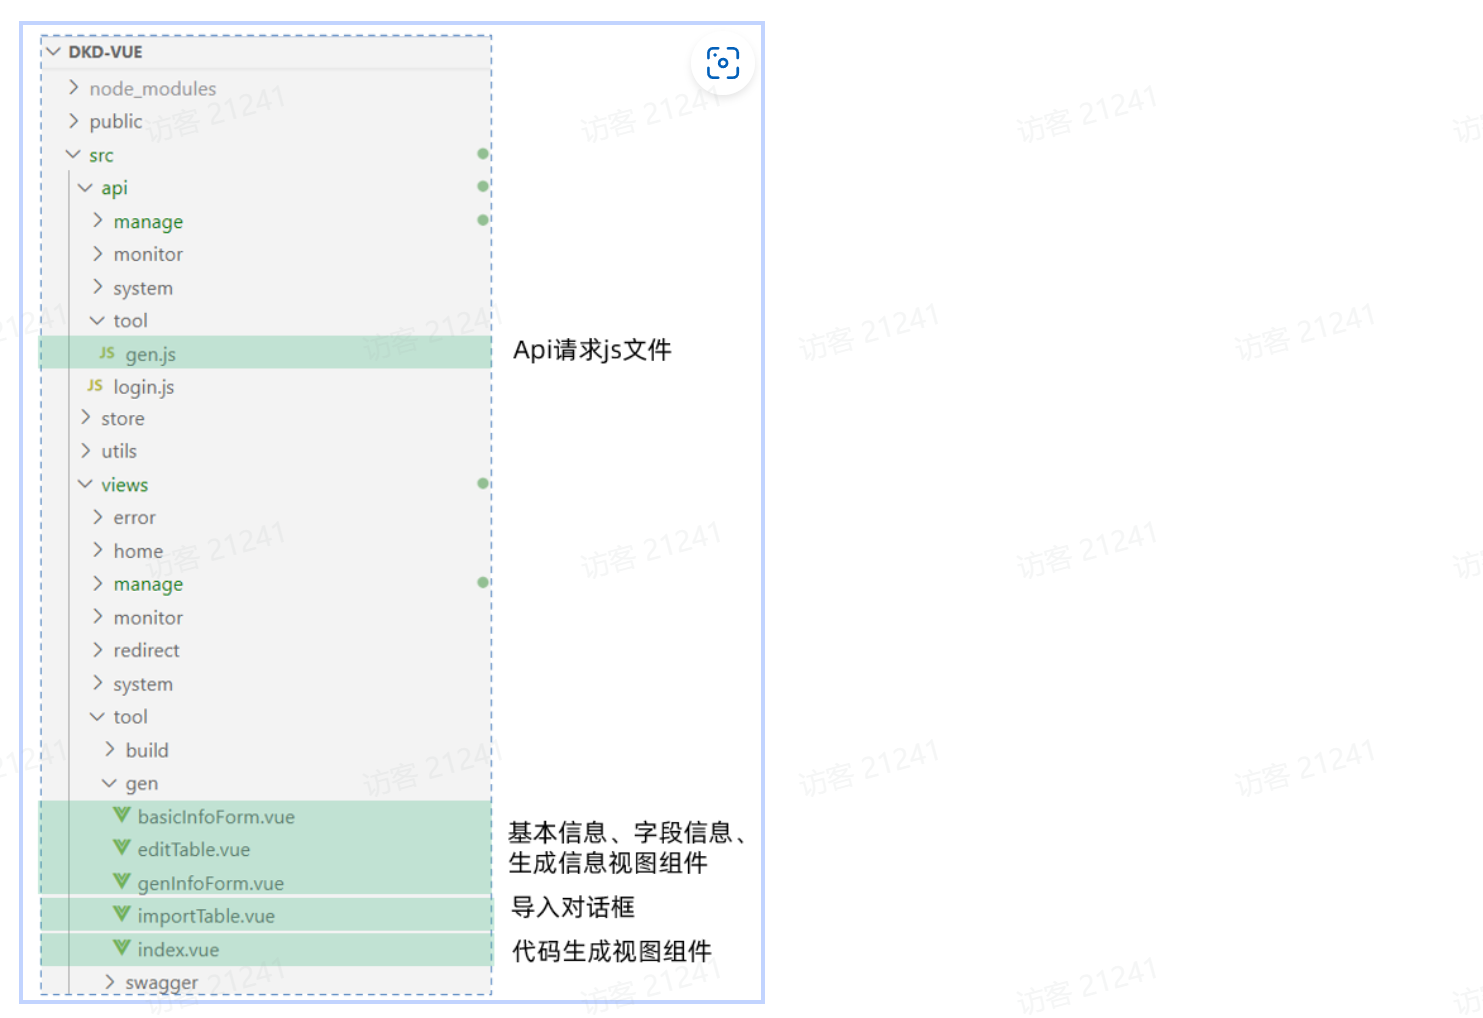Select the src folder name
The height and width of the screenshot is (1018, 1483).
coord(101,155)
